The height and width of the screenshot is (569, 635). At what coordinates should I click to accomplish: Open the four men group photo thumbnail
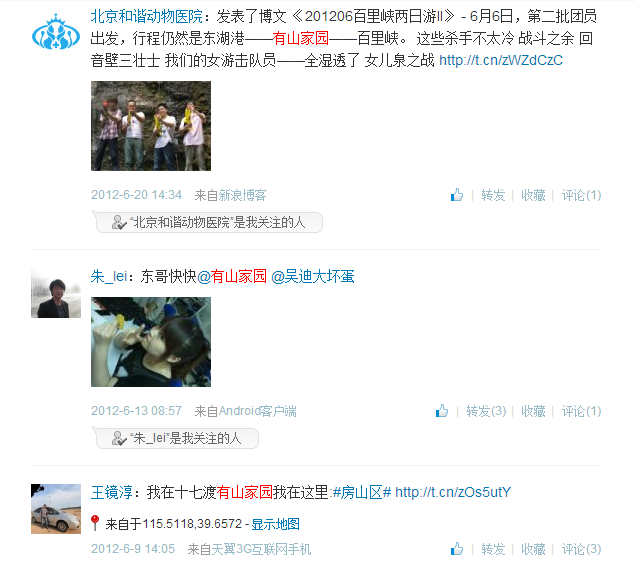click(151, 126)
